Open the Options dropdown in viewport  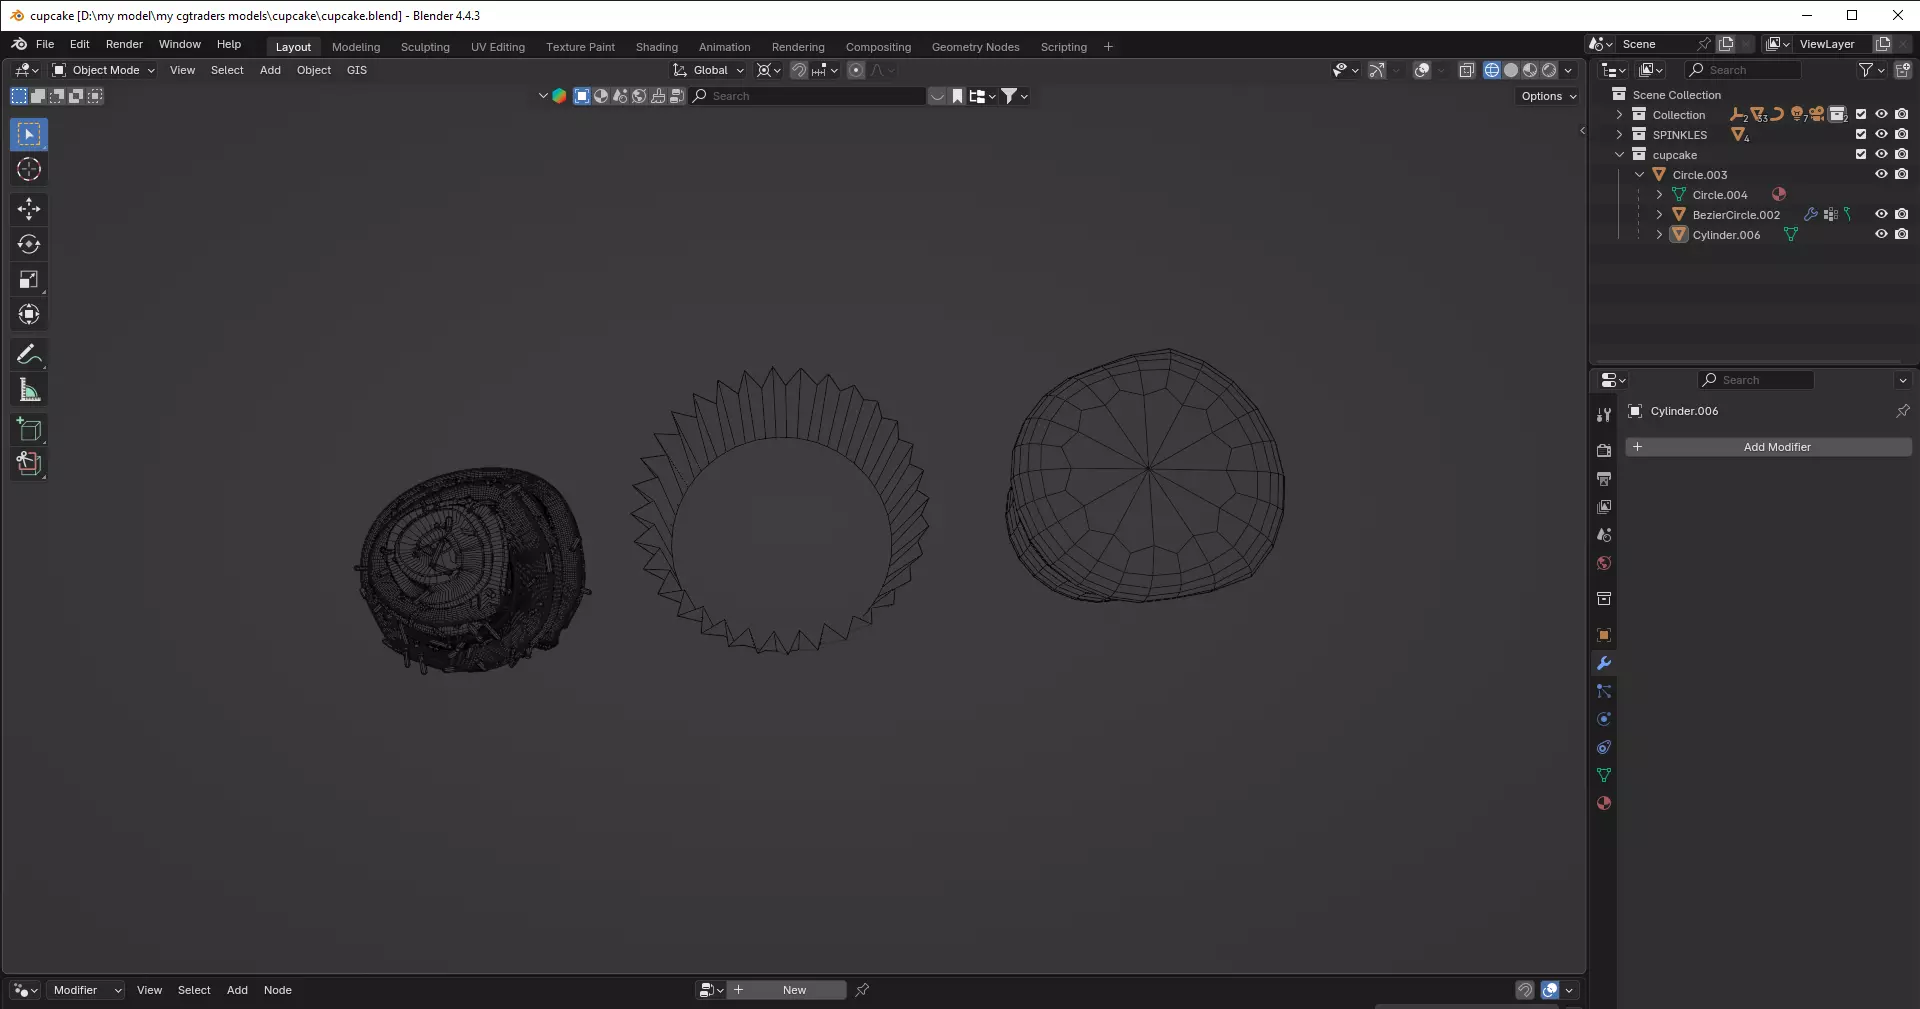click(1549, 96)
